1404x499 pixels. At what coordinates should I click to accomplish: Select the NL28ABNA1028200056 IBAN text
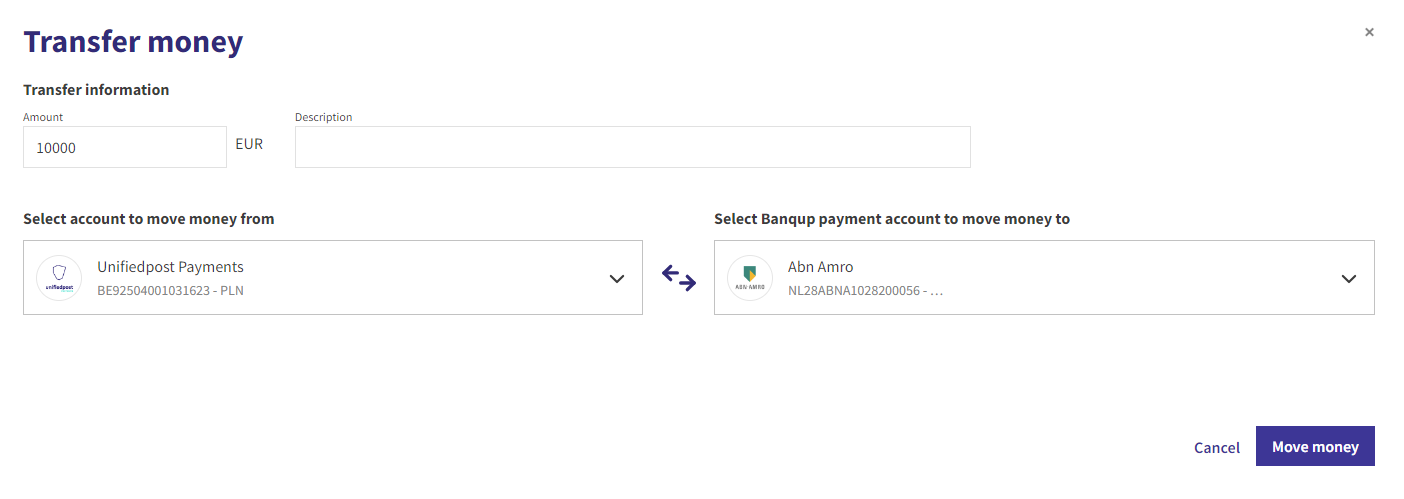(x=854, y=291)
